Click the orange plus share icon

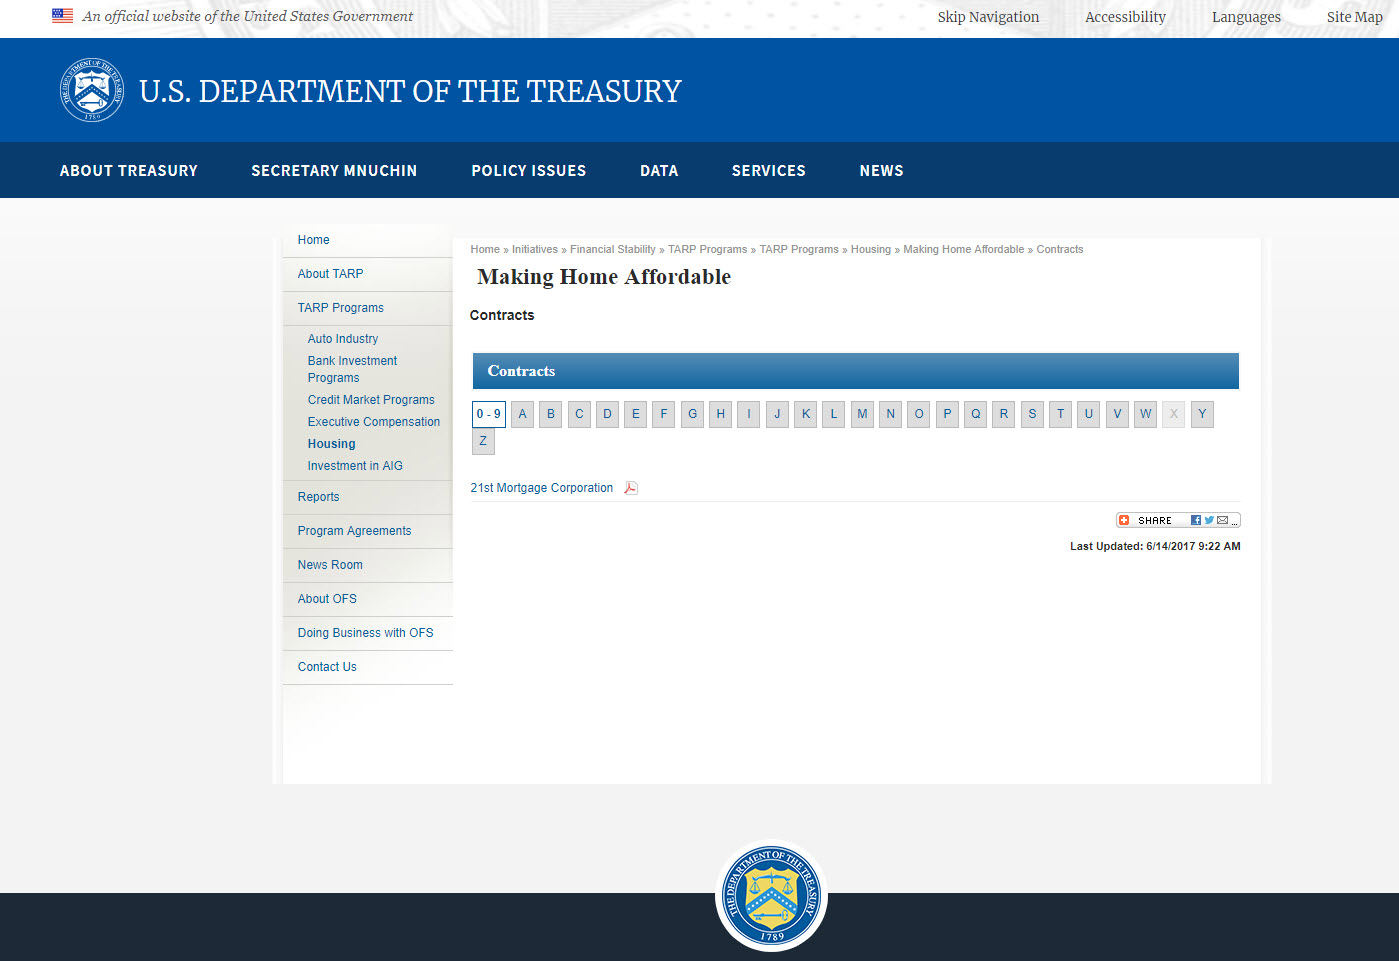1124,520
